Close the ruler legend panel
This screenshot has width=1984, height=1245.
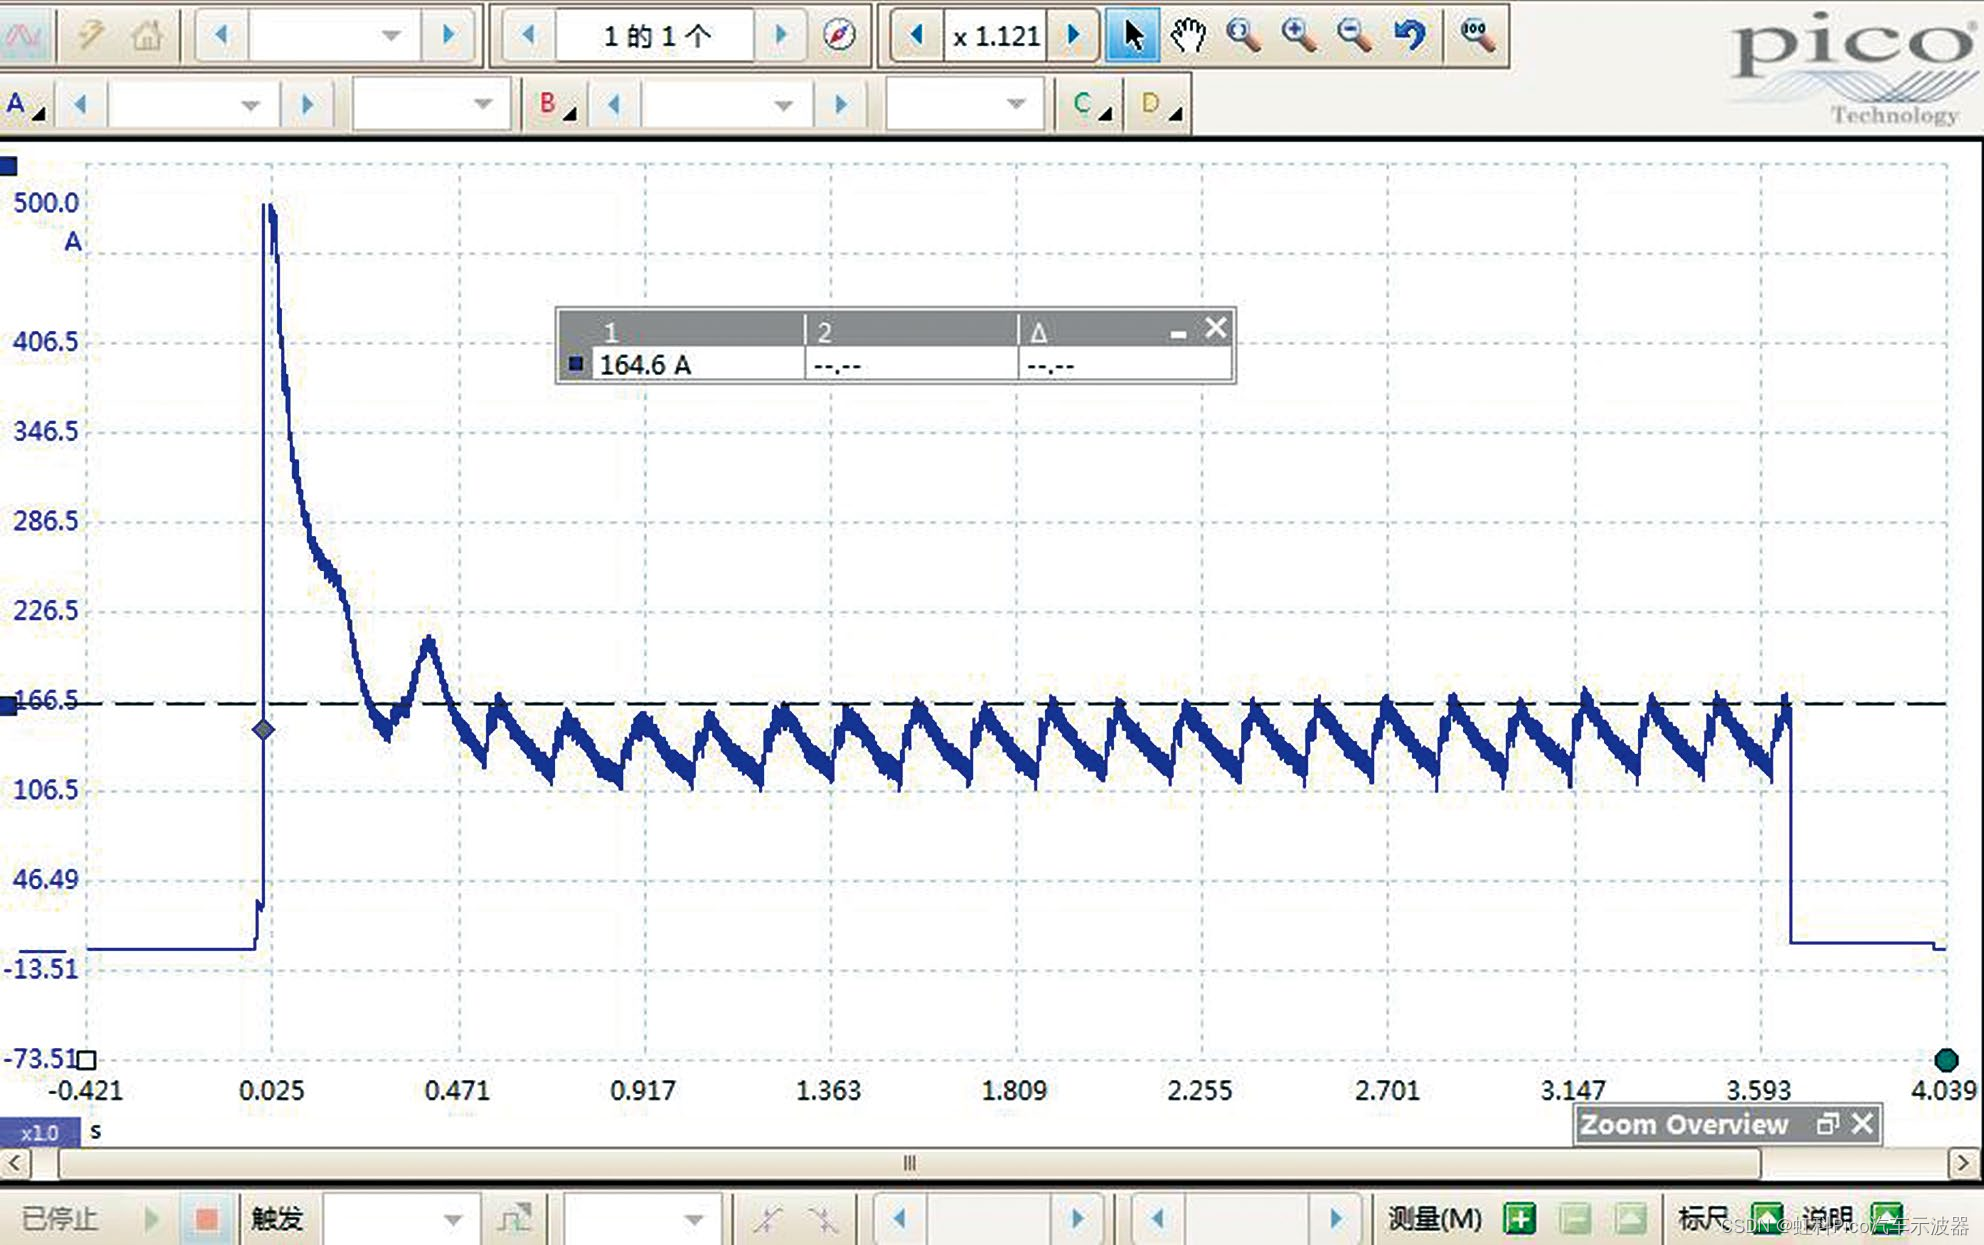pos(1215,328)
